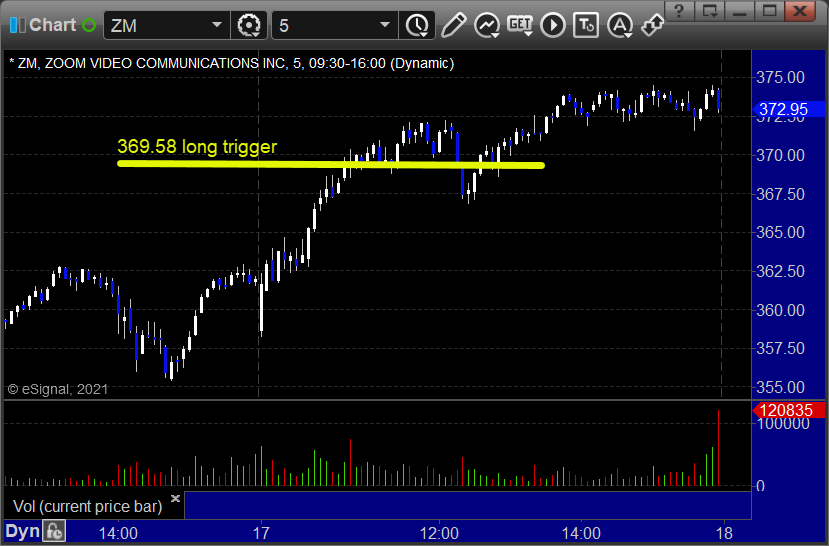
Task: Expand the 5 interval dropdown
Action: coord(385,25)
